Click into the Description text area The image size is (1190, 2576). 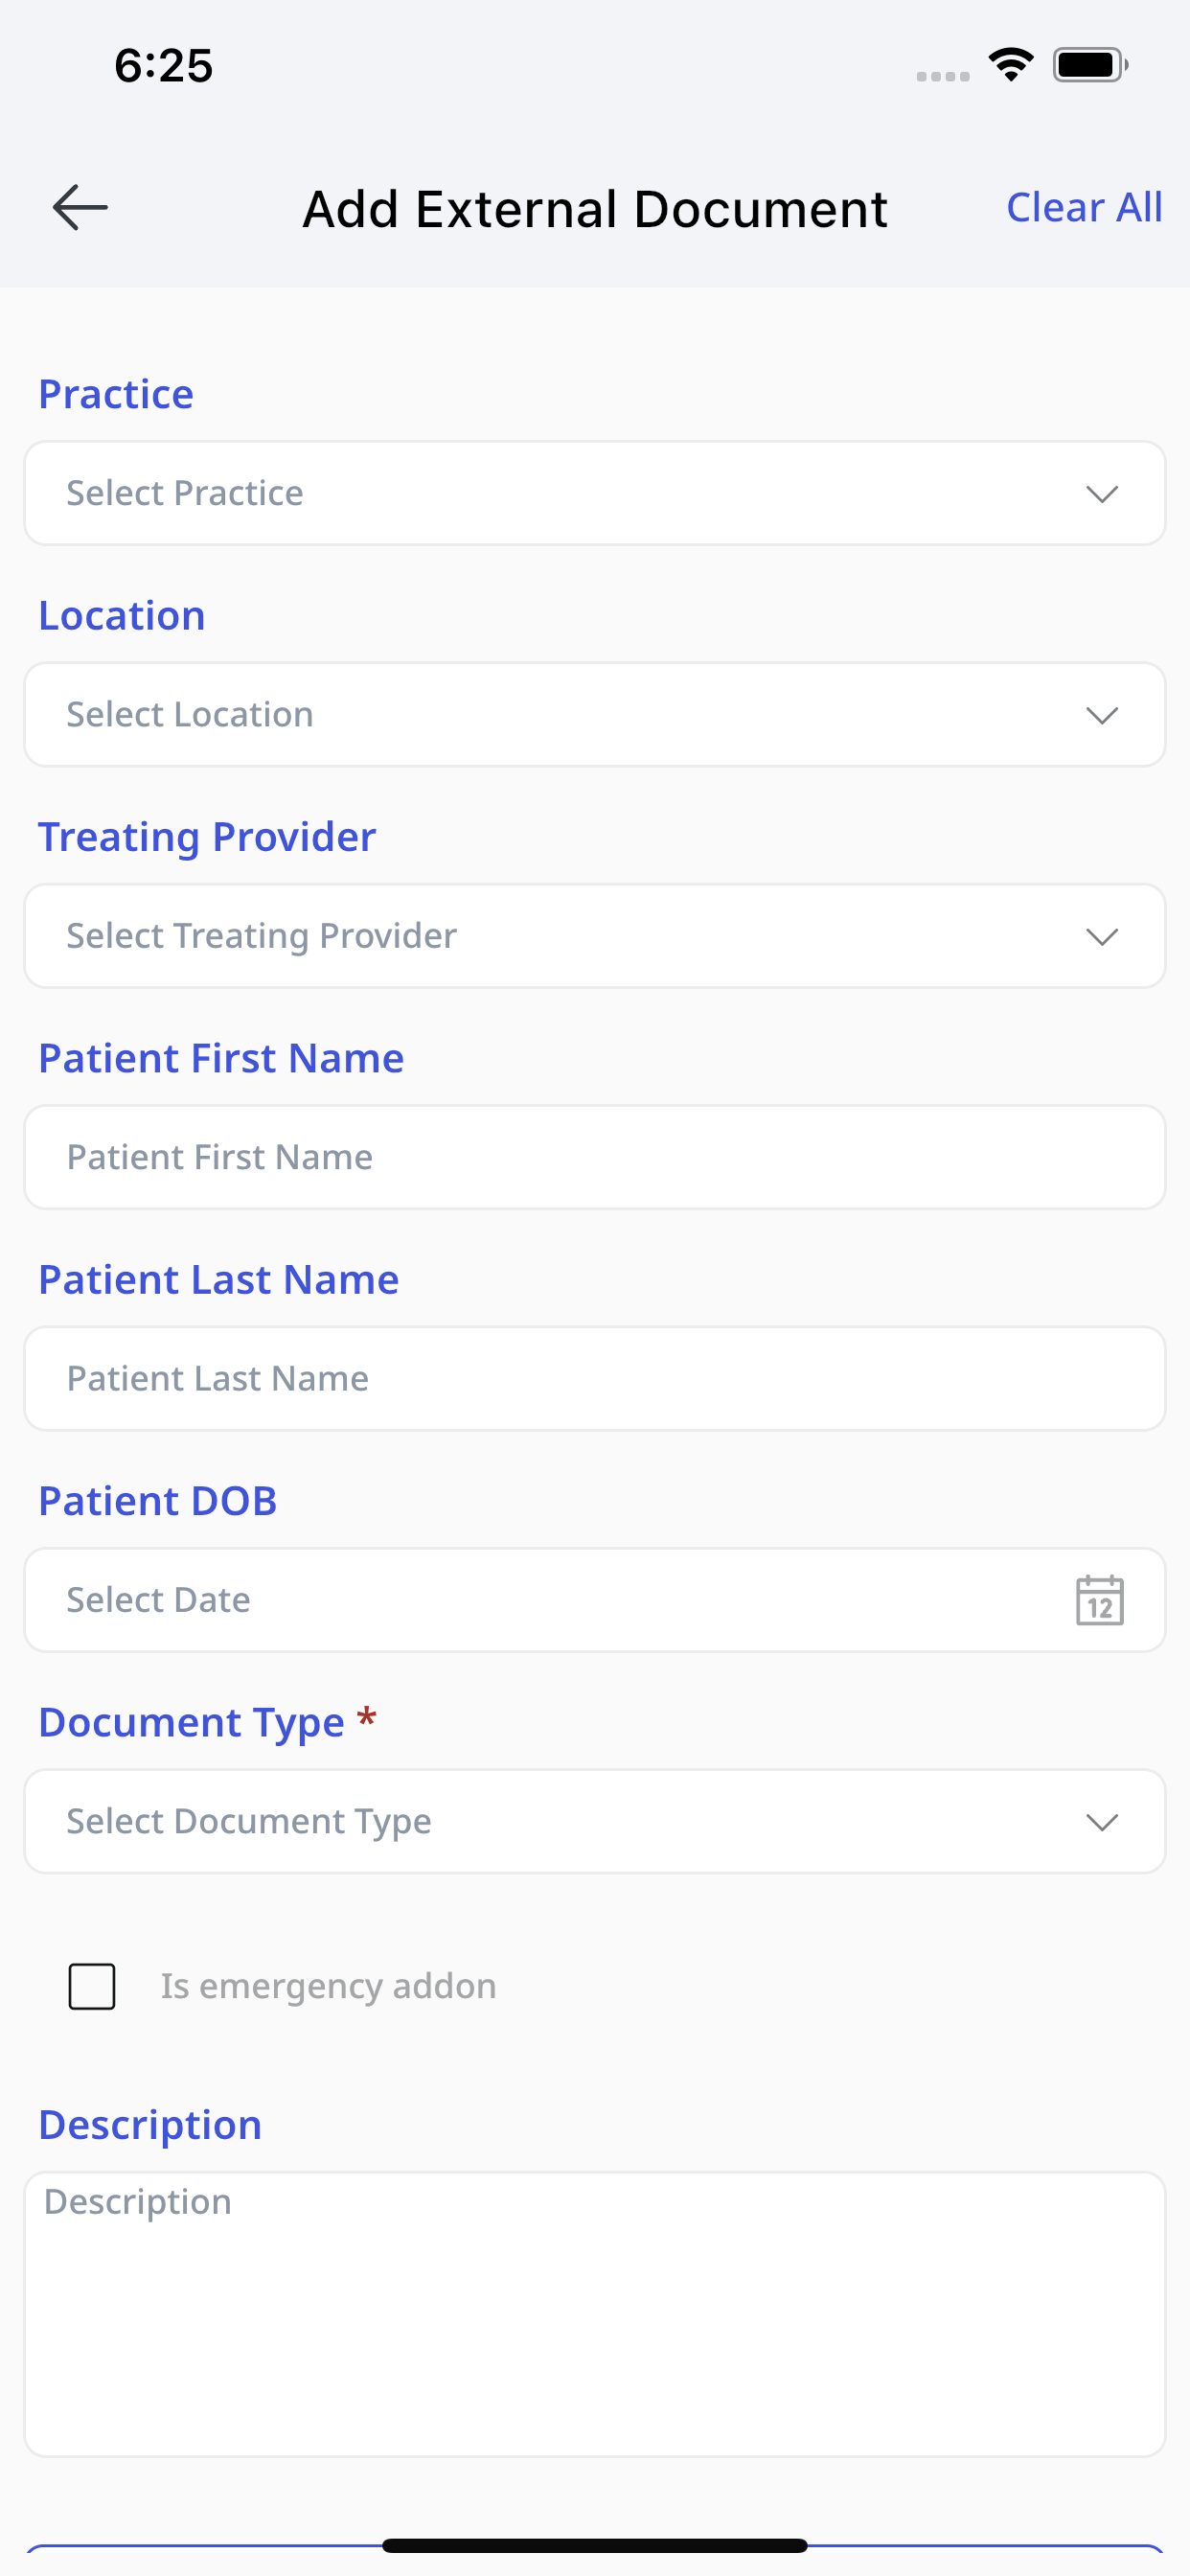(x=594, y=2314)
